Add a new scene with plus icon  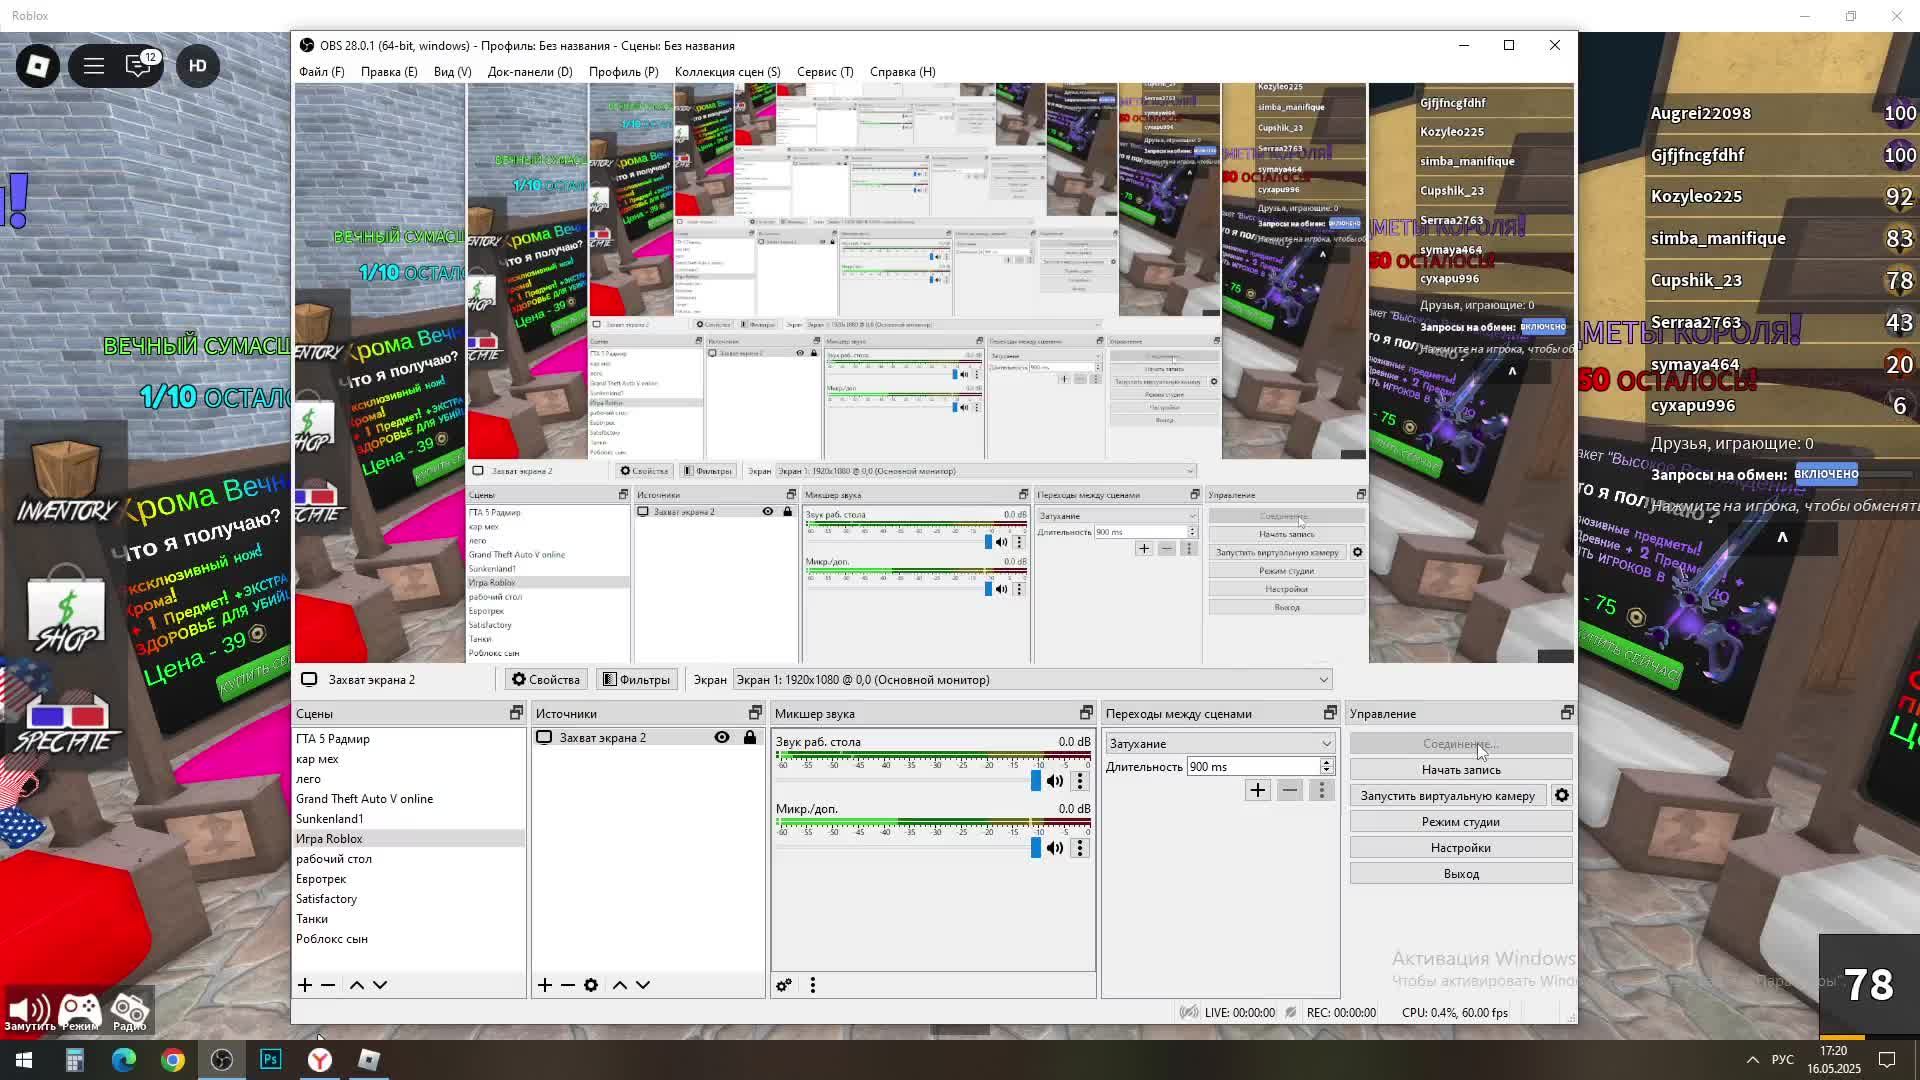[305, 985]
